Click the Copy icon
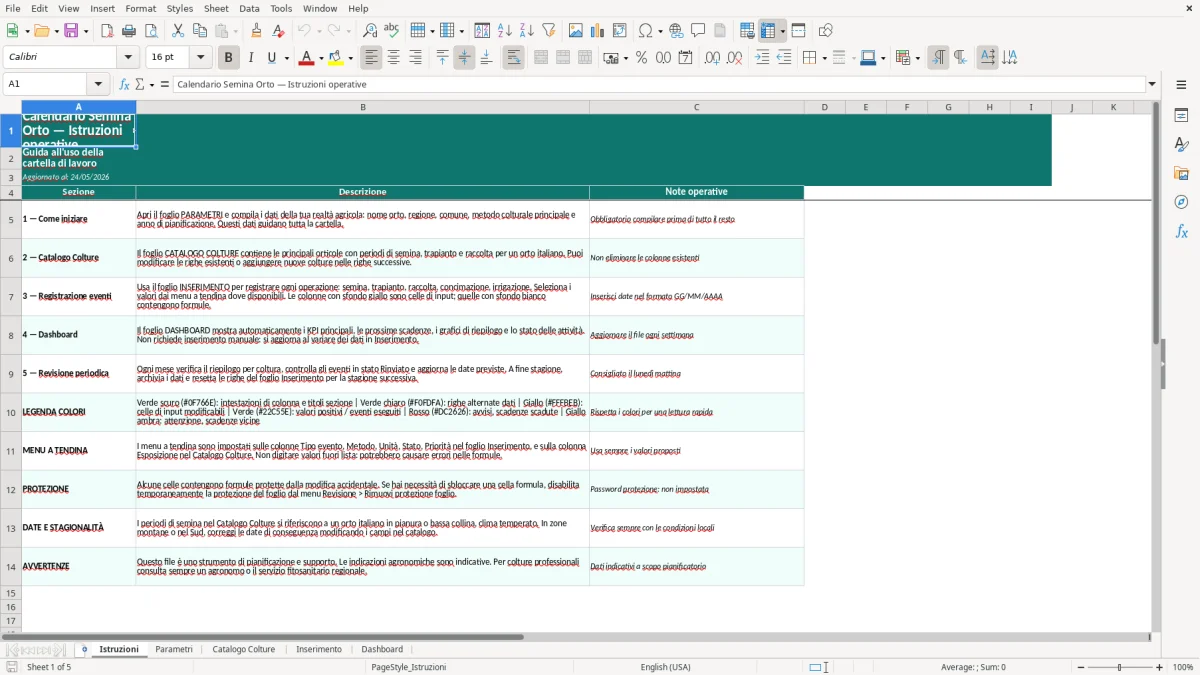1200x675 pixels. pyautogui.click(x=200, y=31)
